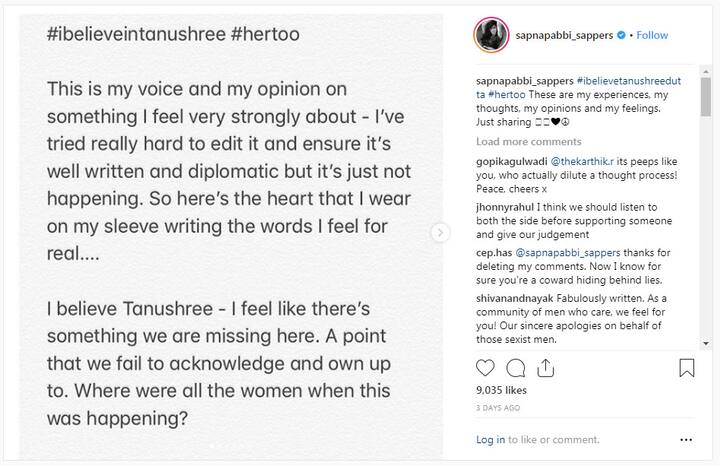The width and height of the screenshot is (720, 466).
Task: Open sapnapabbi_sappers profile picture
Action: pos(491,35)
